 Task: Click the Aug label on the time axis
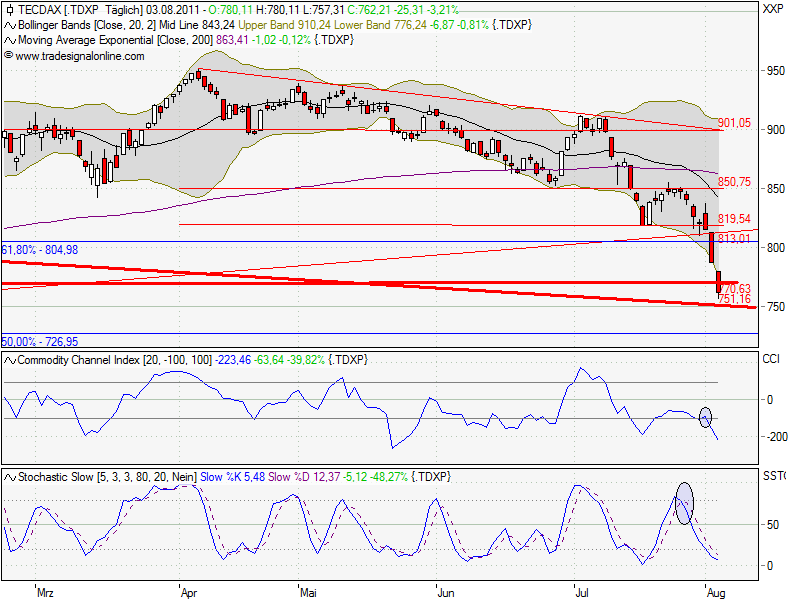click(718, 592)
